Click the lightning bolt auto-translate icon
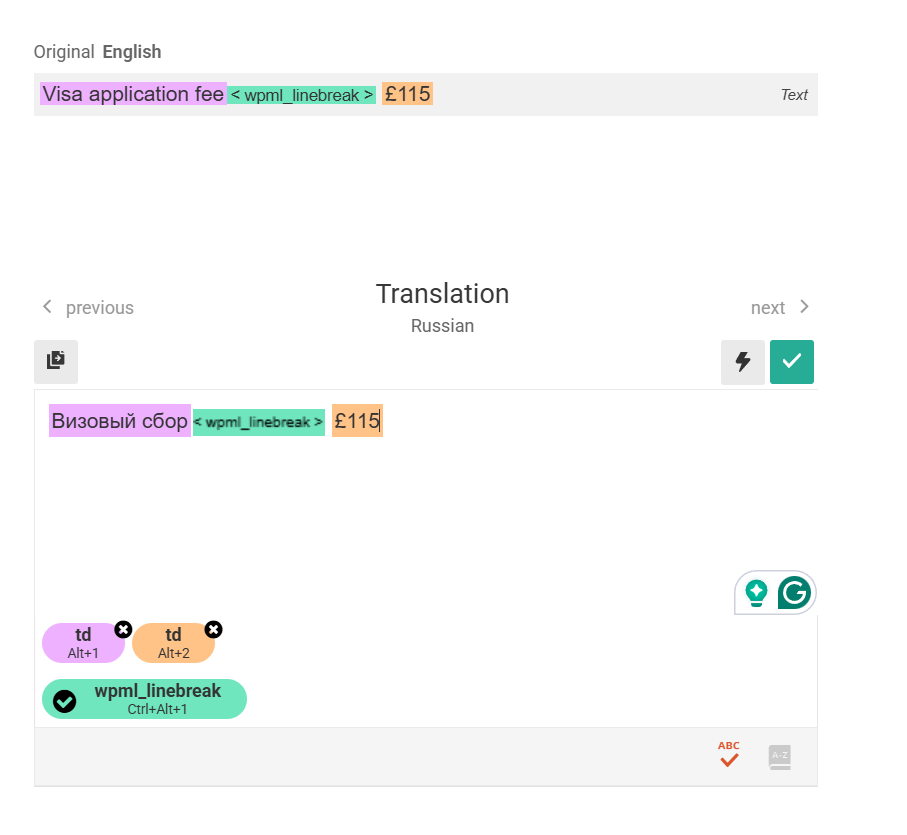 click(743, 361)
